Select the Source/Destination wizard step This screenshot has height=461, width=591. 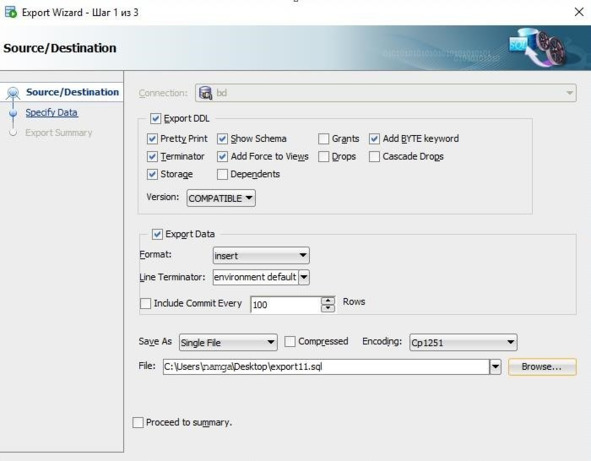(x=72, y=92)
